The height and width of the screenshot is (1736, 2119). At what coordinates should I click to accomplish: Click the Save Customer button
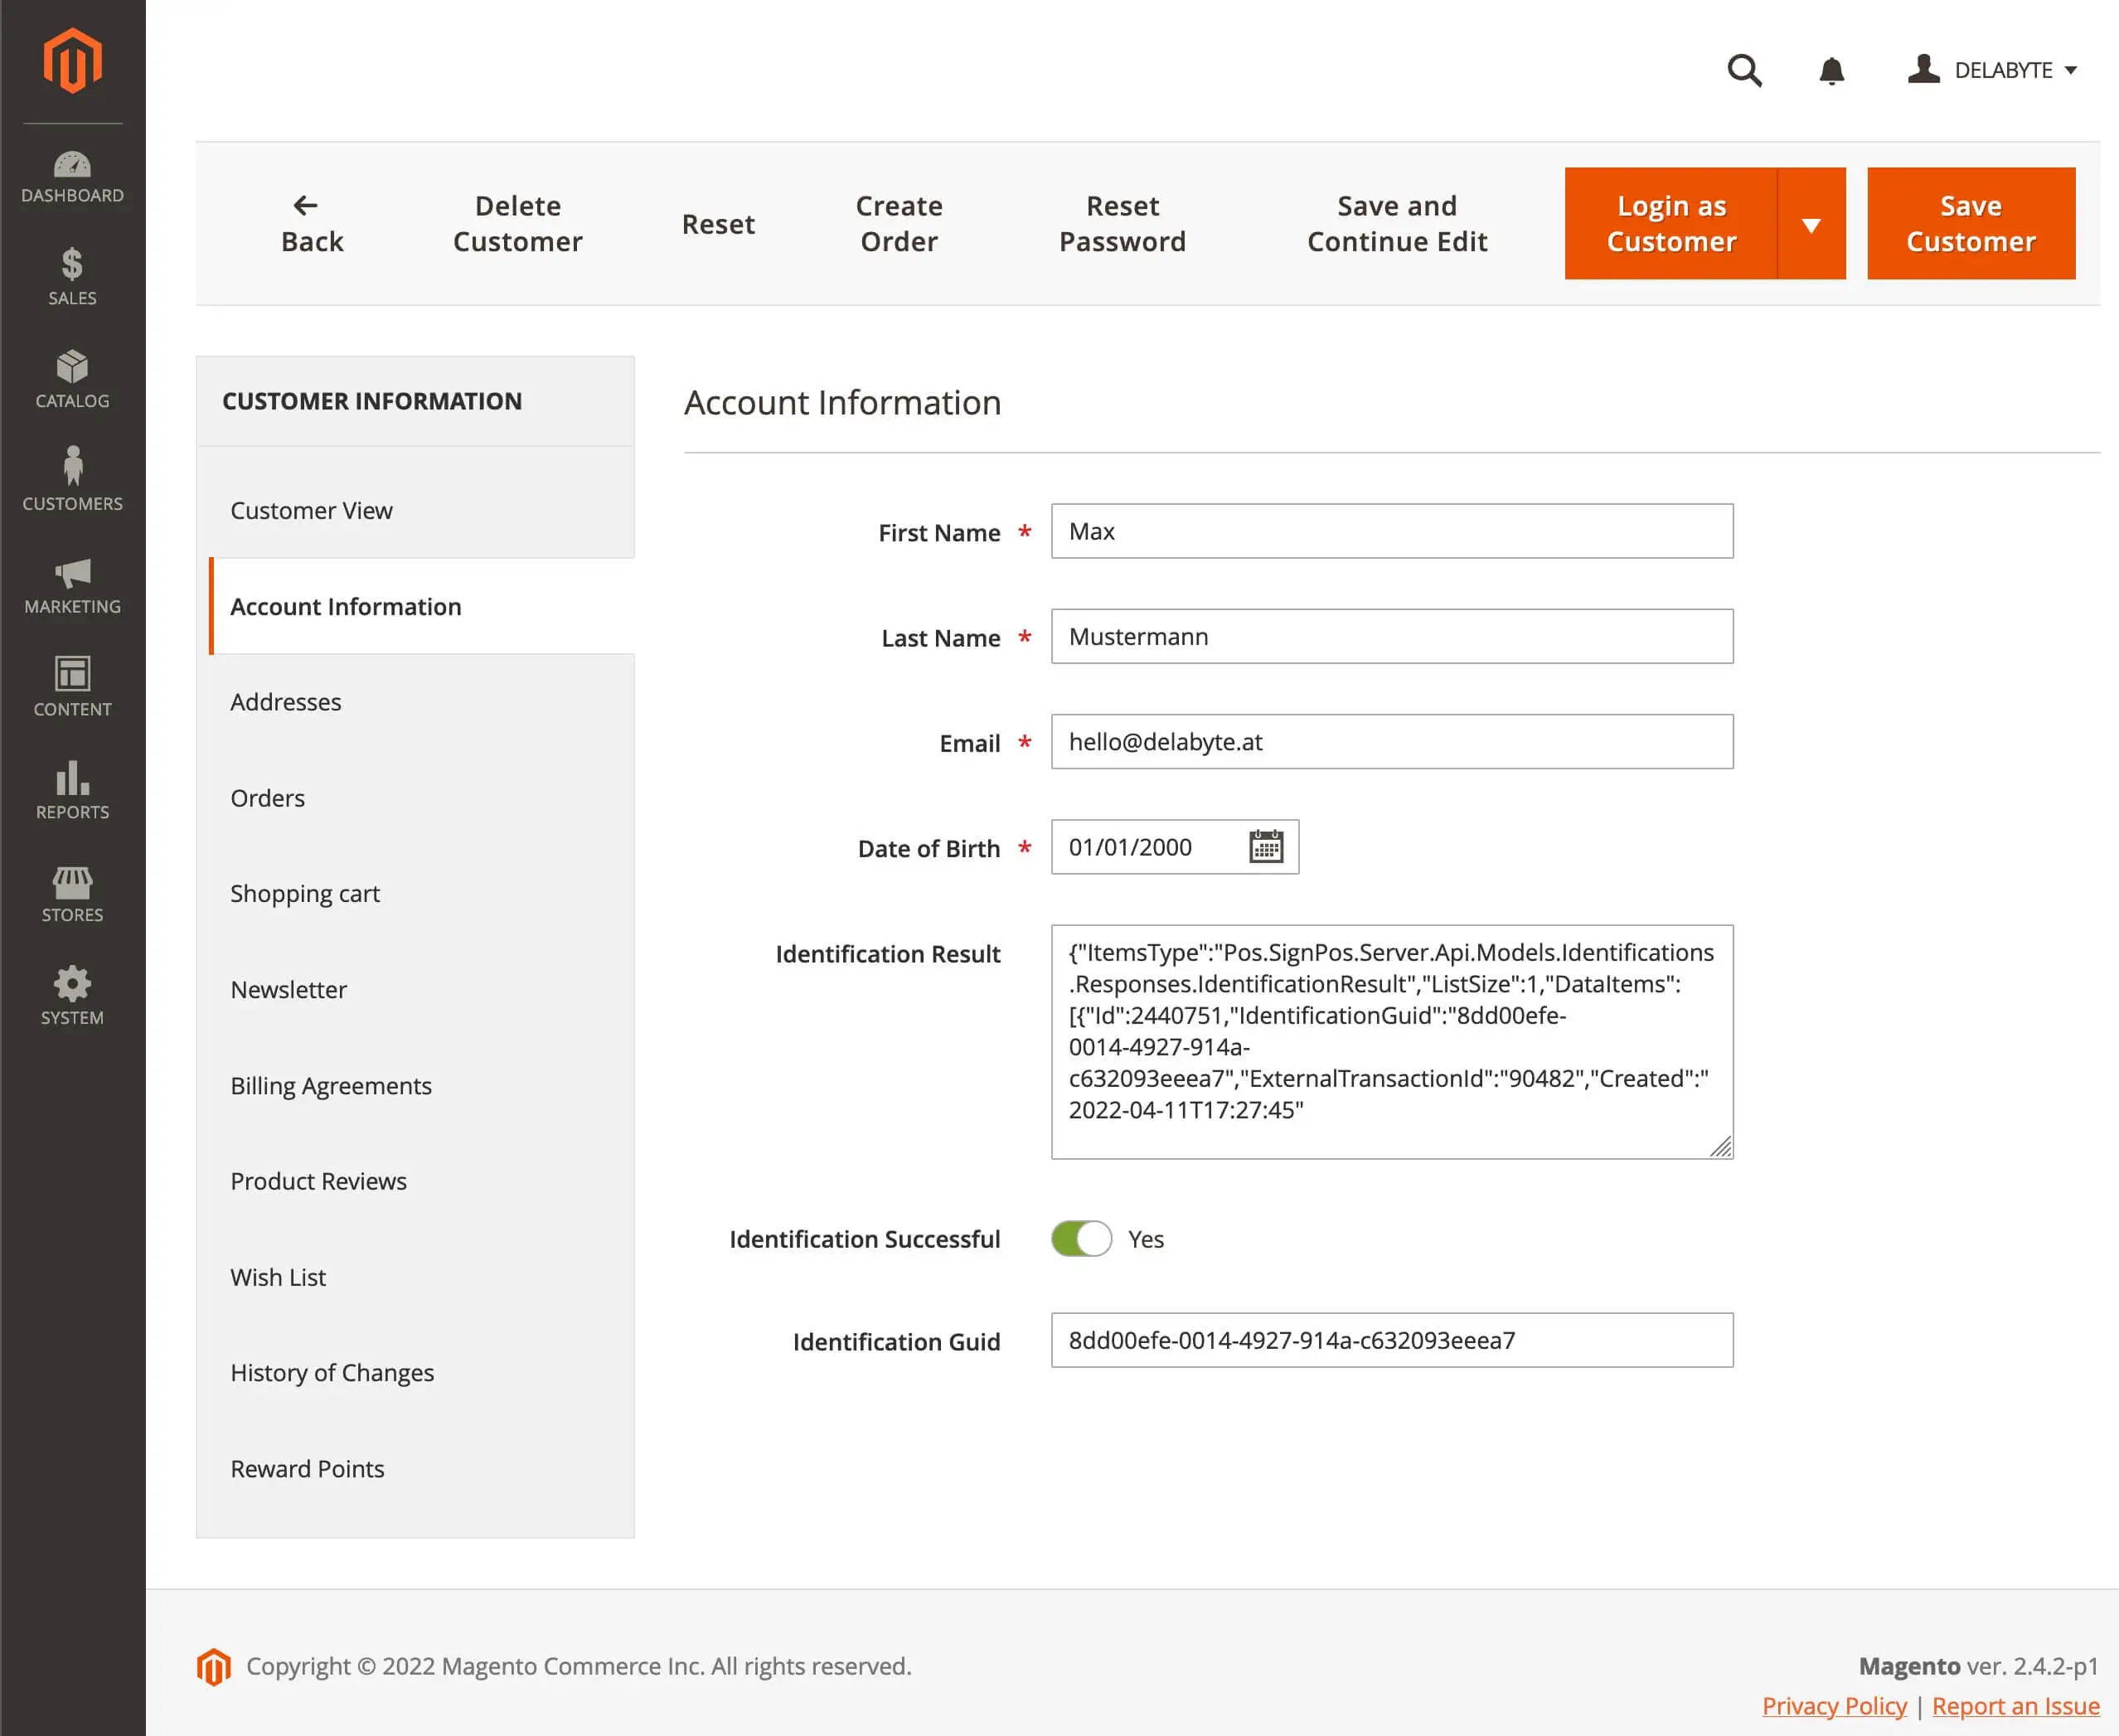(x=1970, y=224)
